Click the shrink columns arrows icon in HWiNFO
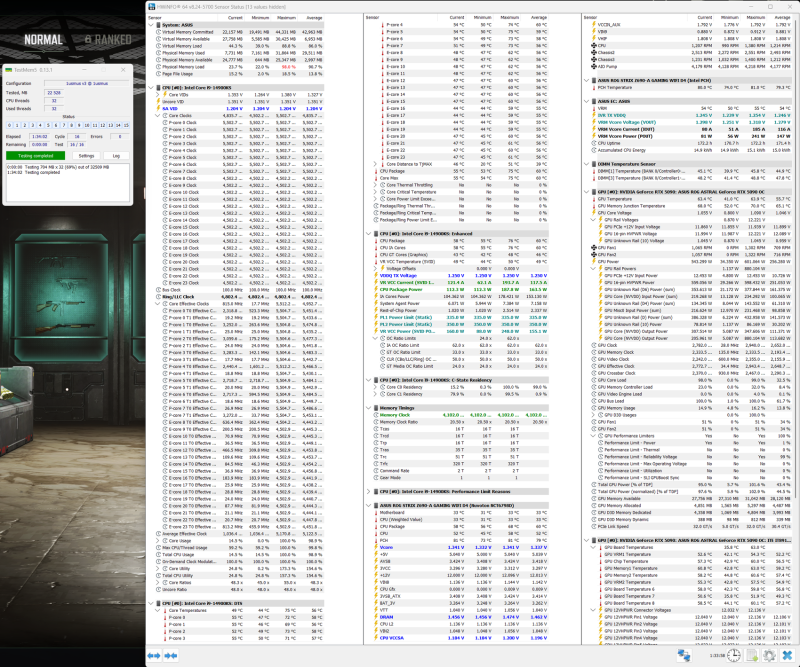800x667 pixels. click(x=171, y=655)
